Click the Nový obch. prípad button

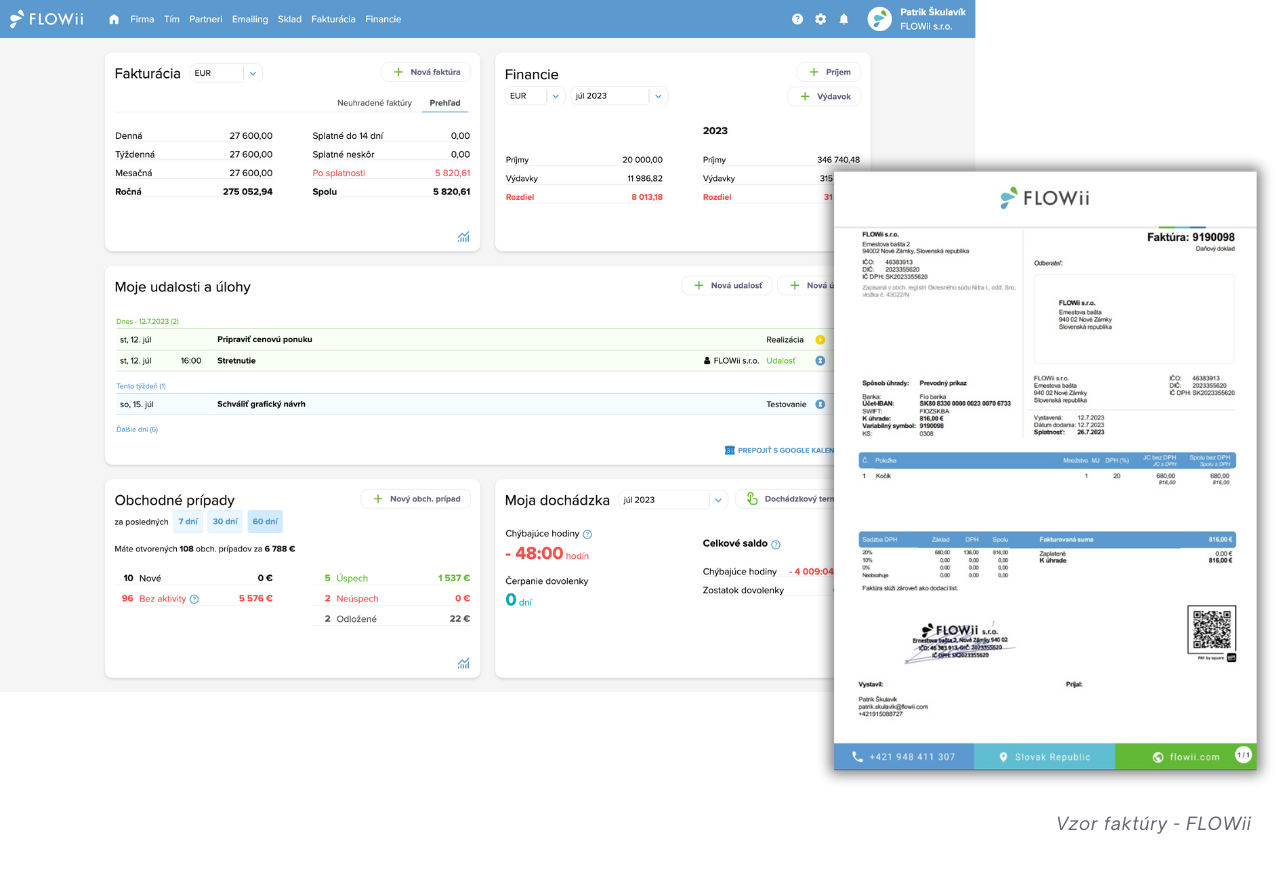[416, 498]
